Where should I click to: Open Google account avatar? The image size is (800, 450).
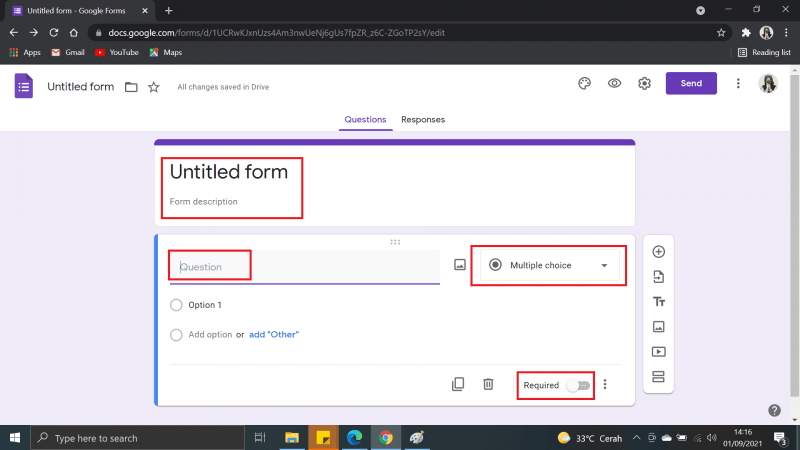pos(767,83)
